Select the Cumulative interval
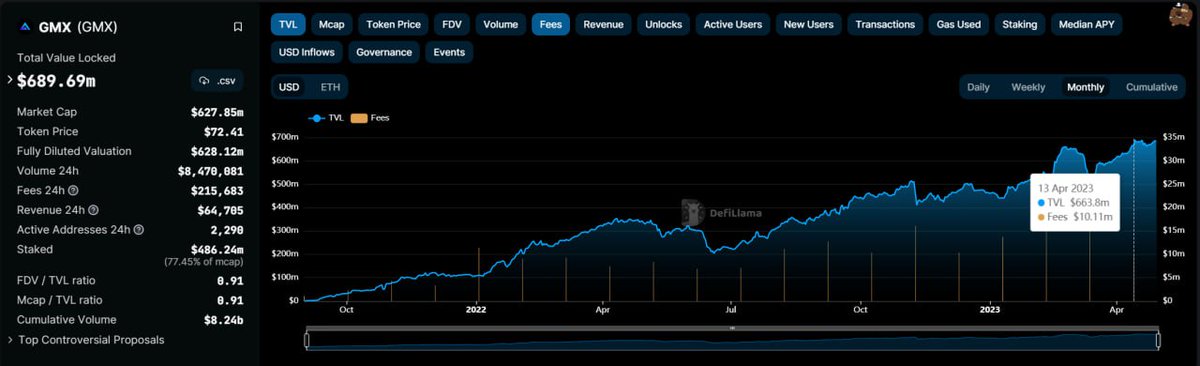1200x366 pixels. [x=1151, y=87]
